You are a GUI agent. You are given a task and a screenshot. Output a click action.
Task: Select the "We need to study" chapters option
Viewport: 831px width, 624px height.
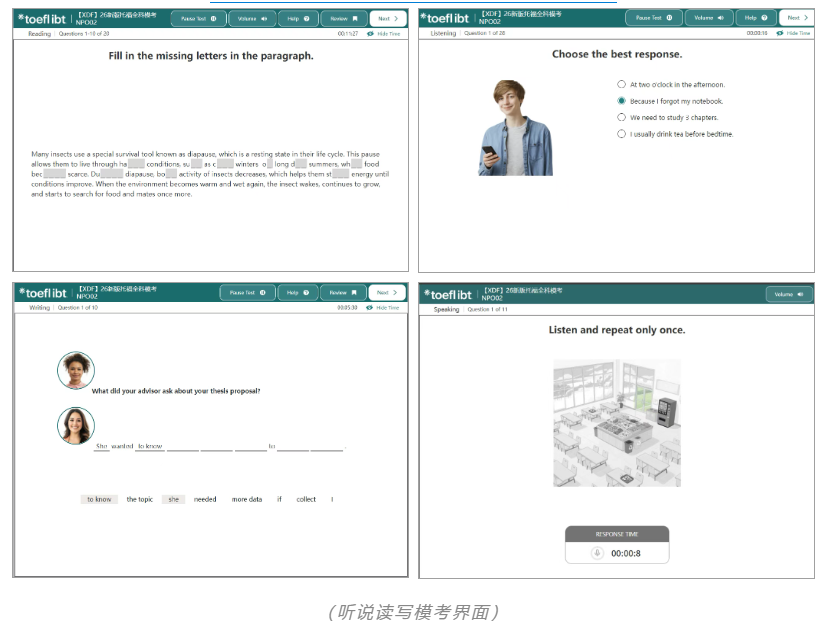click(x=622, y=117)
